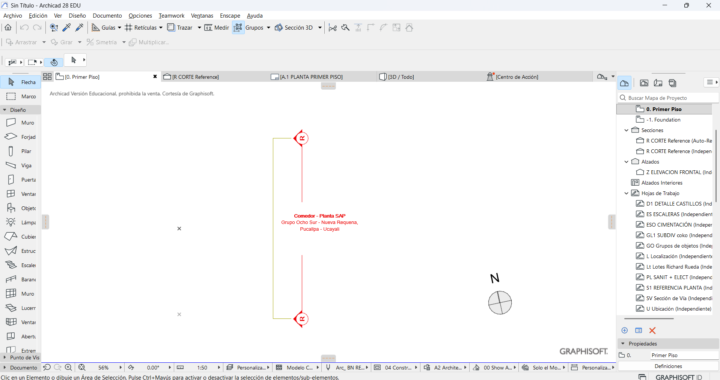Select the Lámpara lamp tool
The image size is (720, 380).
click(x=20, y=222)
